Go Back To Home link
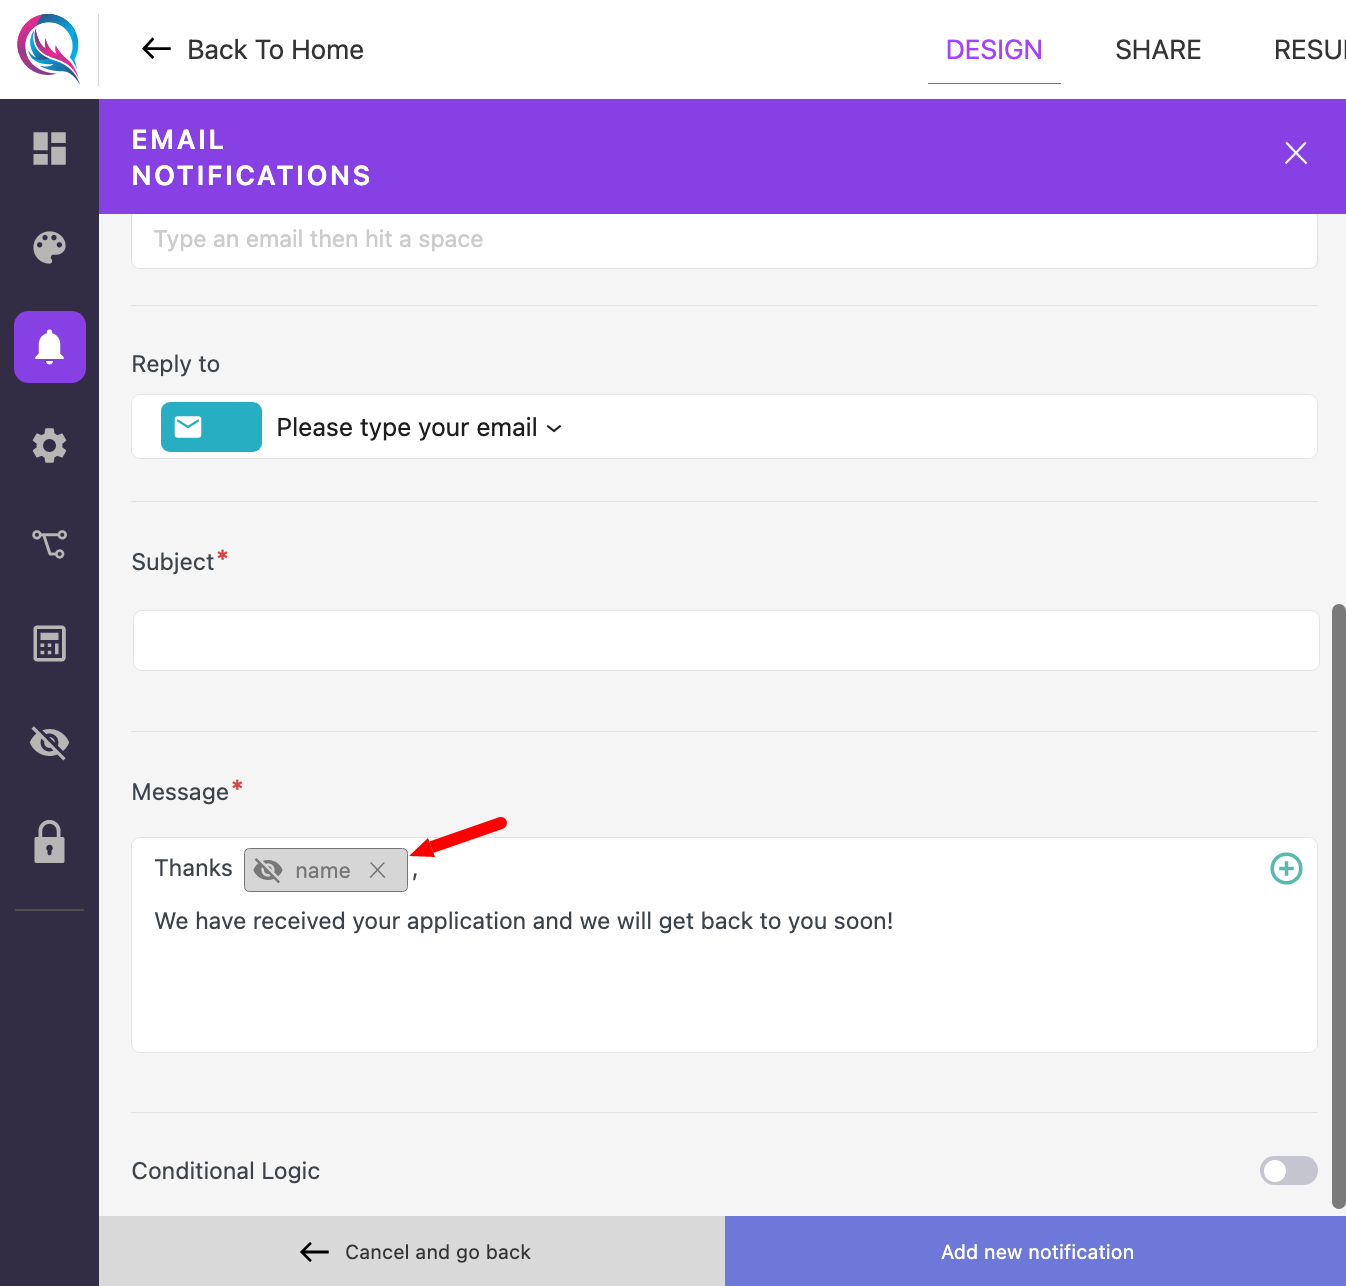The image size is (1346, 1286). coord(275,50)
